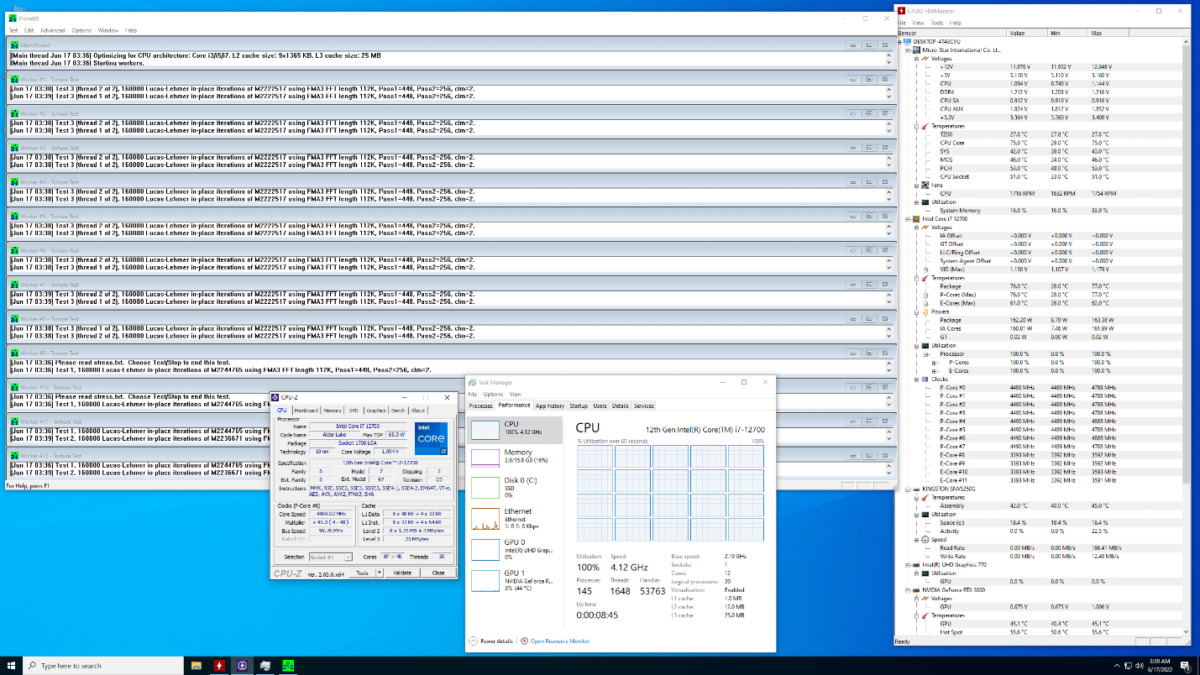Click the Windows Start button
1200x675 pixels.
(x=11, y=665)
